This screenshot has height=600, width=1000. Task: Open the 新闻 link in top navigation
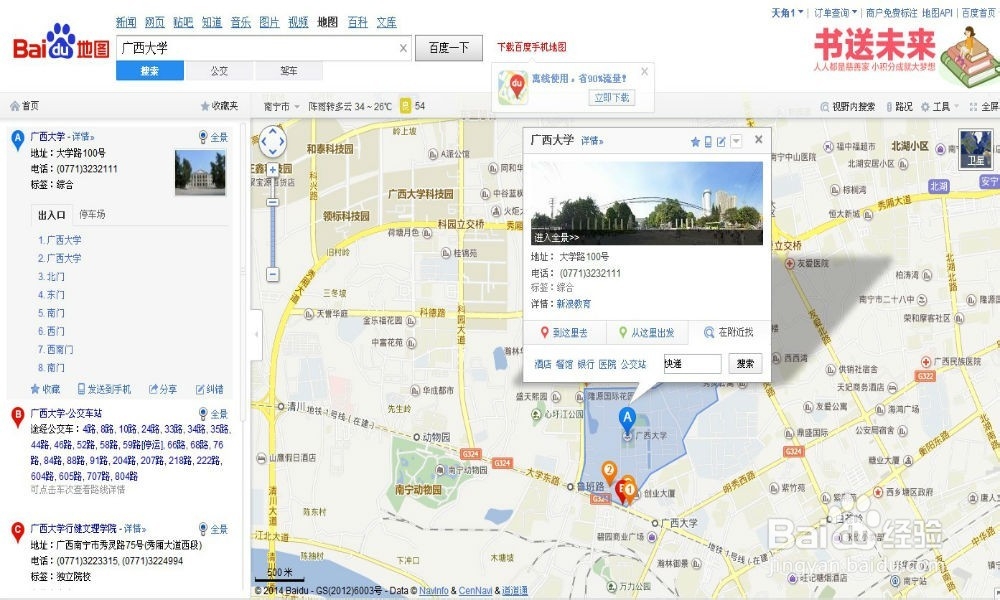pyautogui.click(x=126, y=22)
